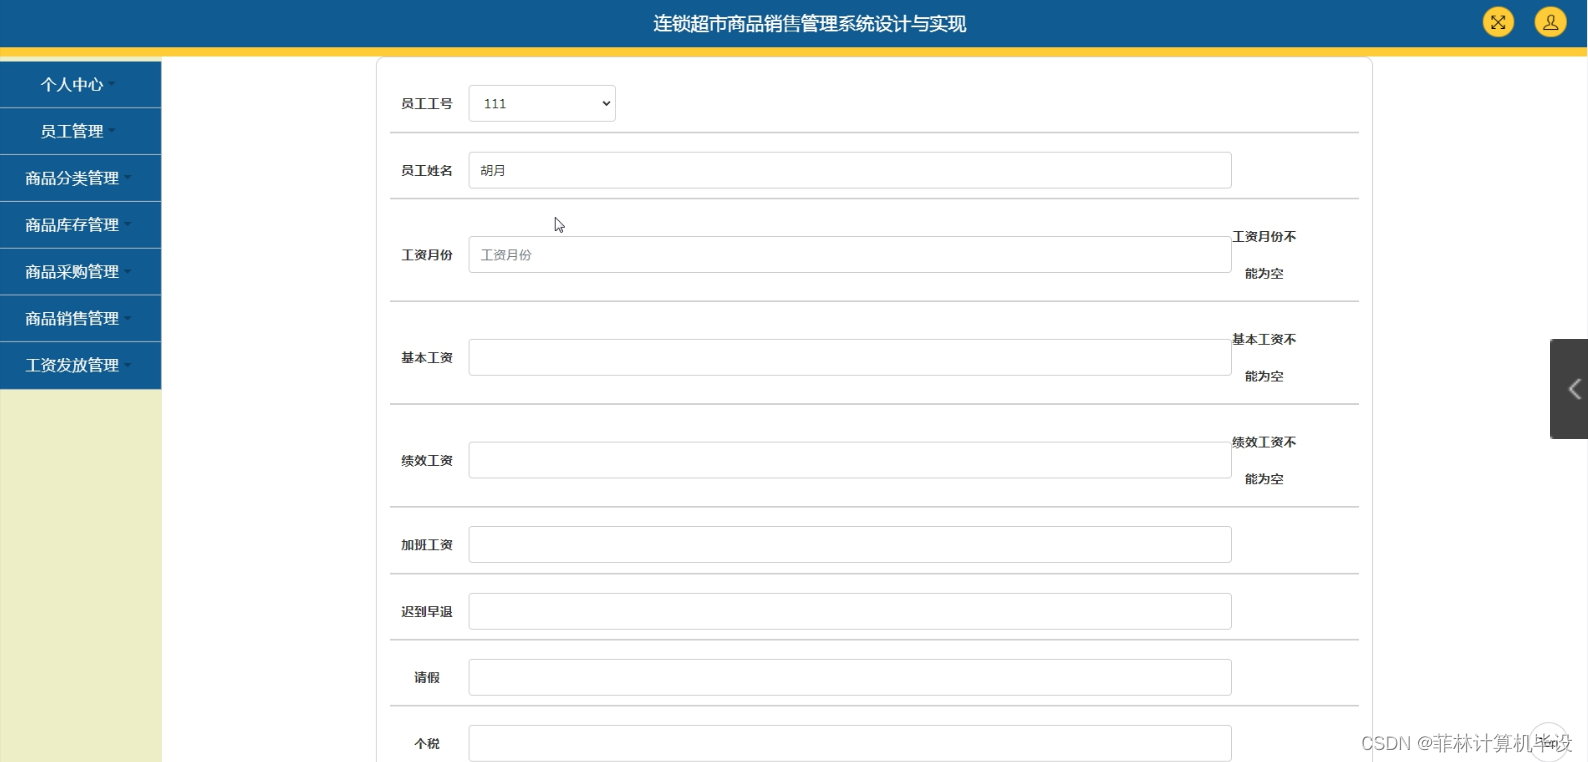This screenshot has width=1588, height=762.
Task: Click the 工资月份 field label
Action: click(x=427, y=255)
